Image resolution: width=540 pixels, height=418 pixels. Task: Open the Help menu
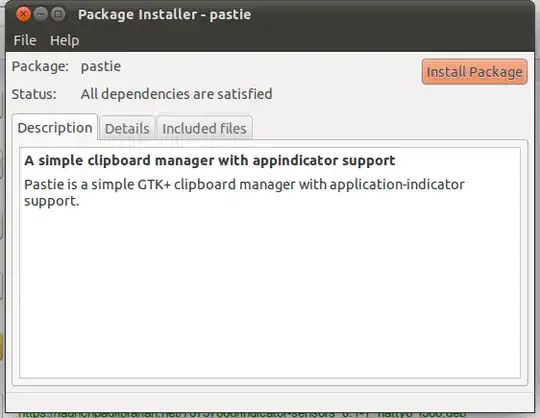point(64,40)
